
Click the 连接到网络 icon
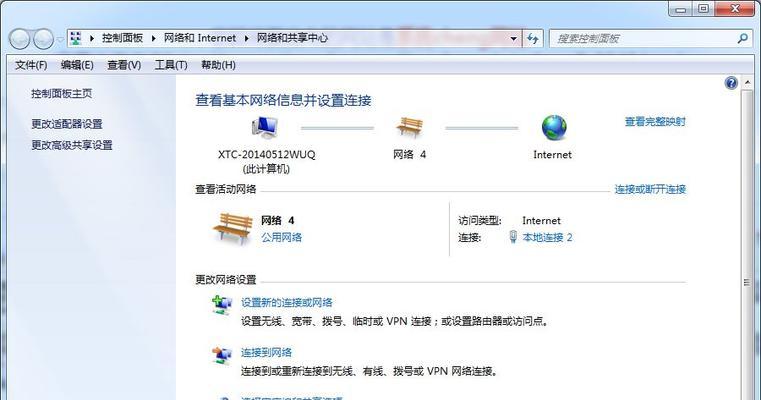[x=222, y=356]
